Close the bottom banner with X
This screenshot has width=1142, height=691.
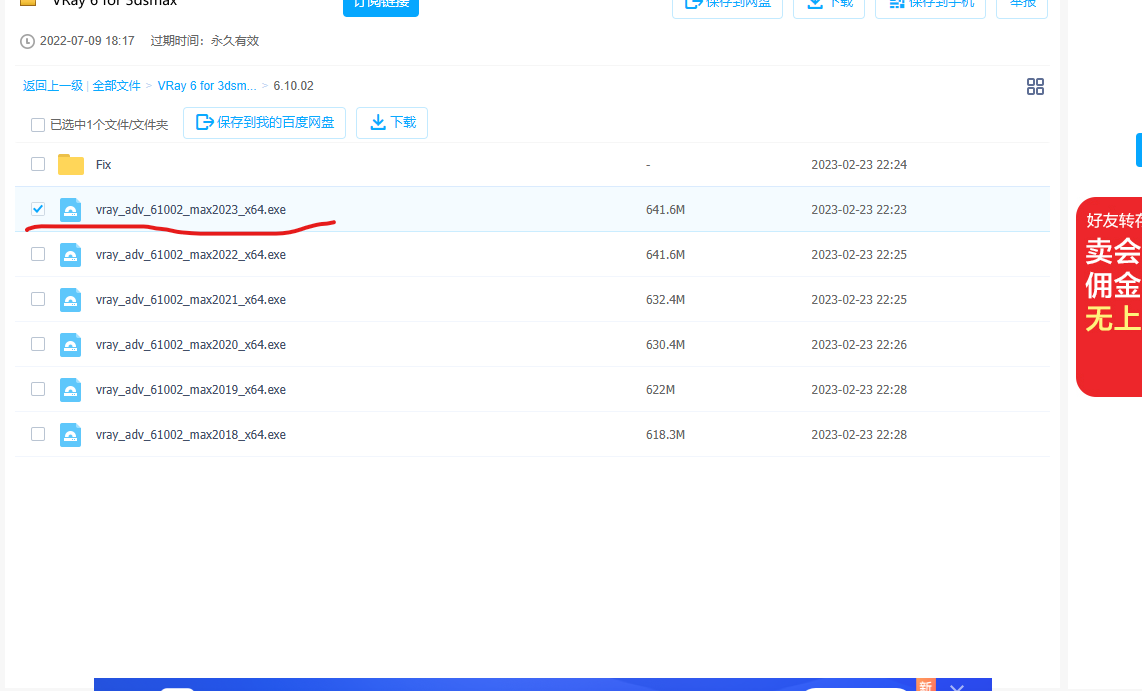pyautogui.click(x=957, y=686)
